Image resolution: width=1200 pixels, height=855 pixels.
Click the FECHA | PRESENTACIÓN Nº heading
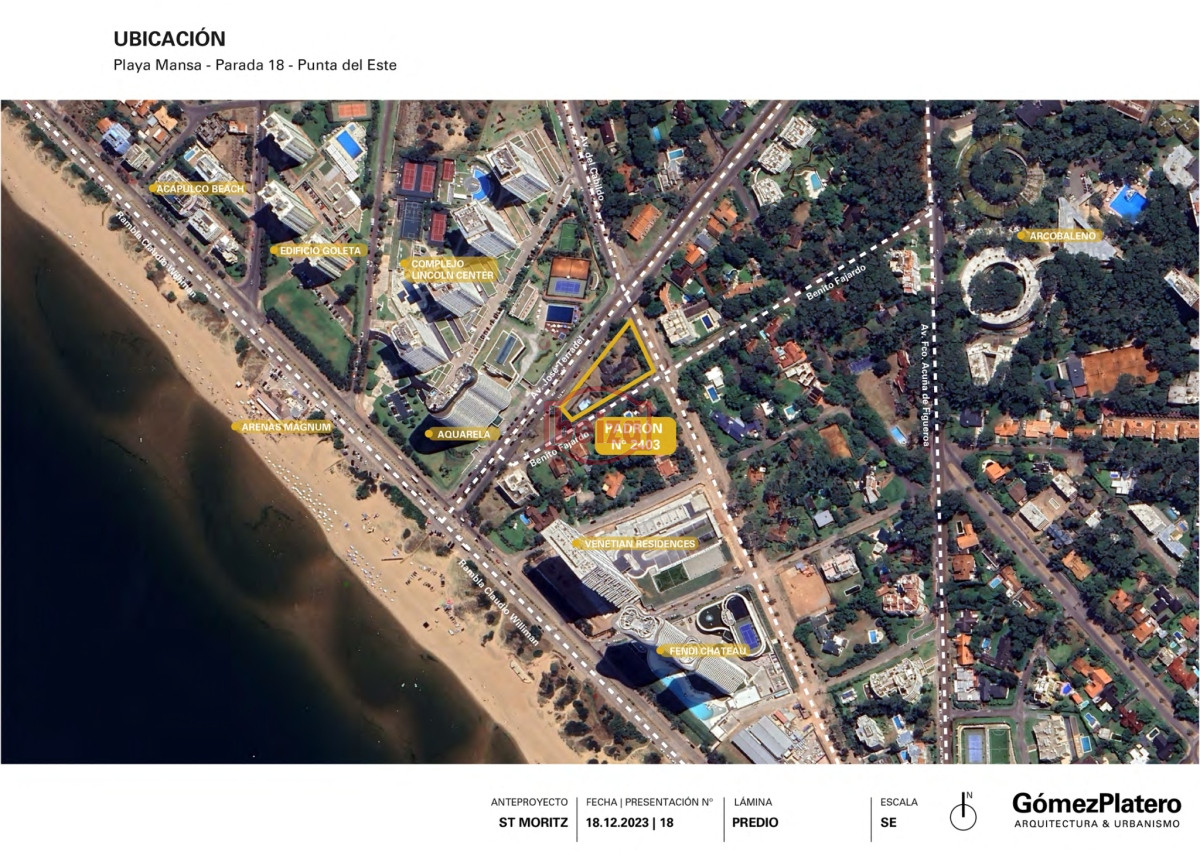650,802
